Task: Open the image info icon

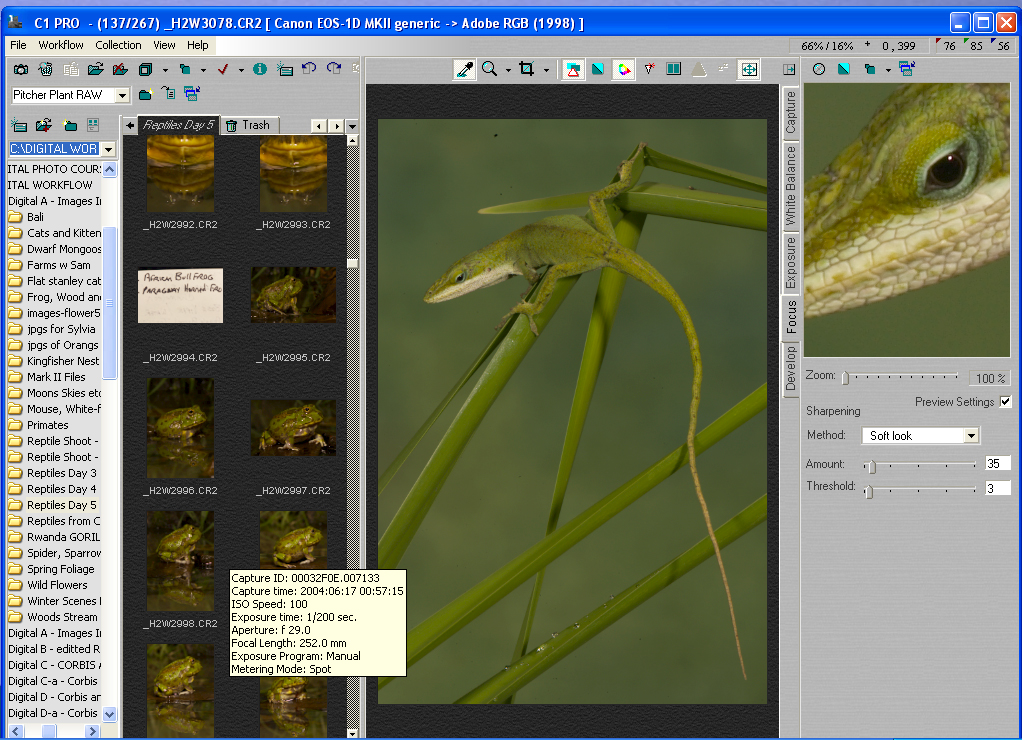Action: (x=261, y=69)
